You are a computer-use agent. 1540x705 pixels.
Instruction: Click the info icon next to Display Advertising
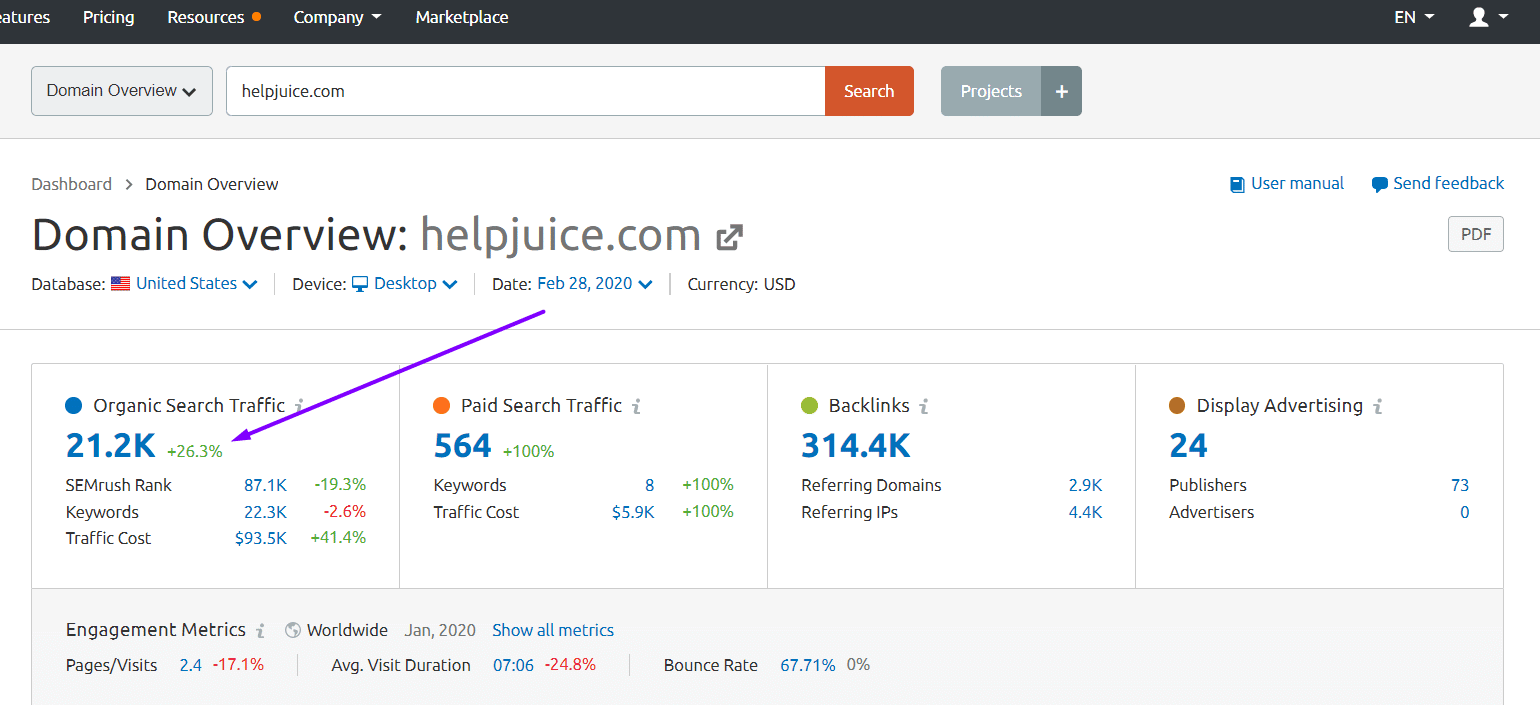click(x=1377, y=406)
